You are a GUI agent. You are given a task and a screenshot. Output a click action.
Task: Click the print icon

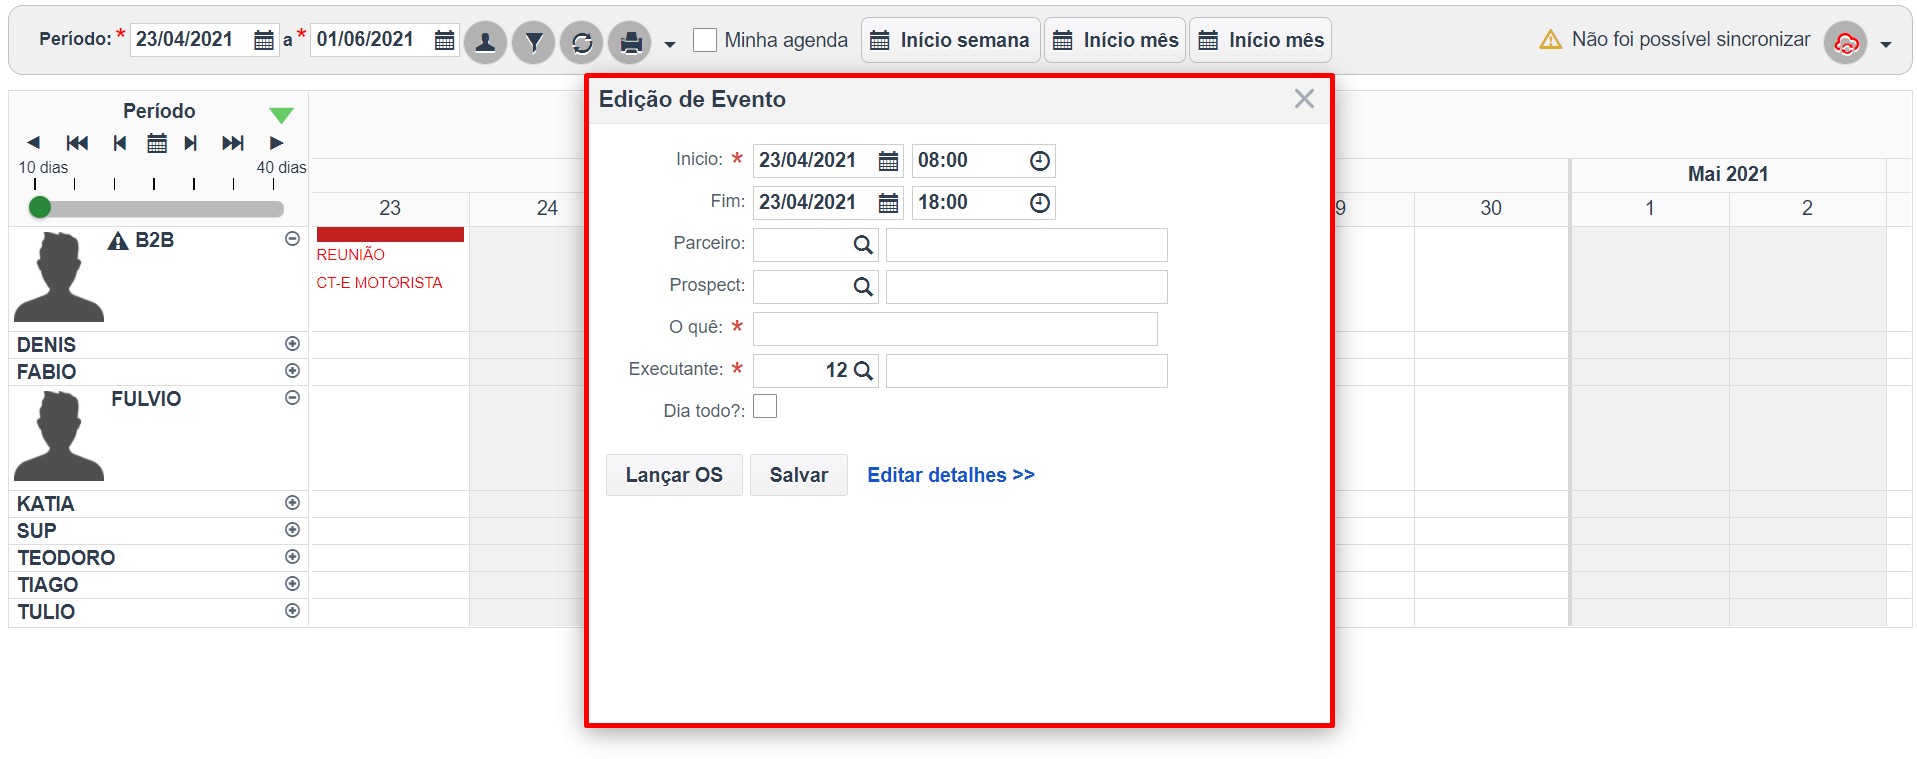coord(630,43)
